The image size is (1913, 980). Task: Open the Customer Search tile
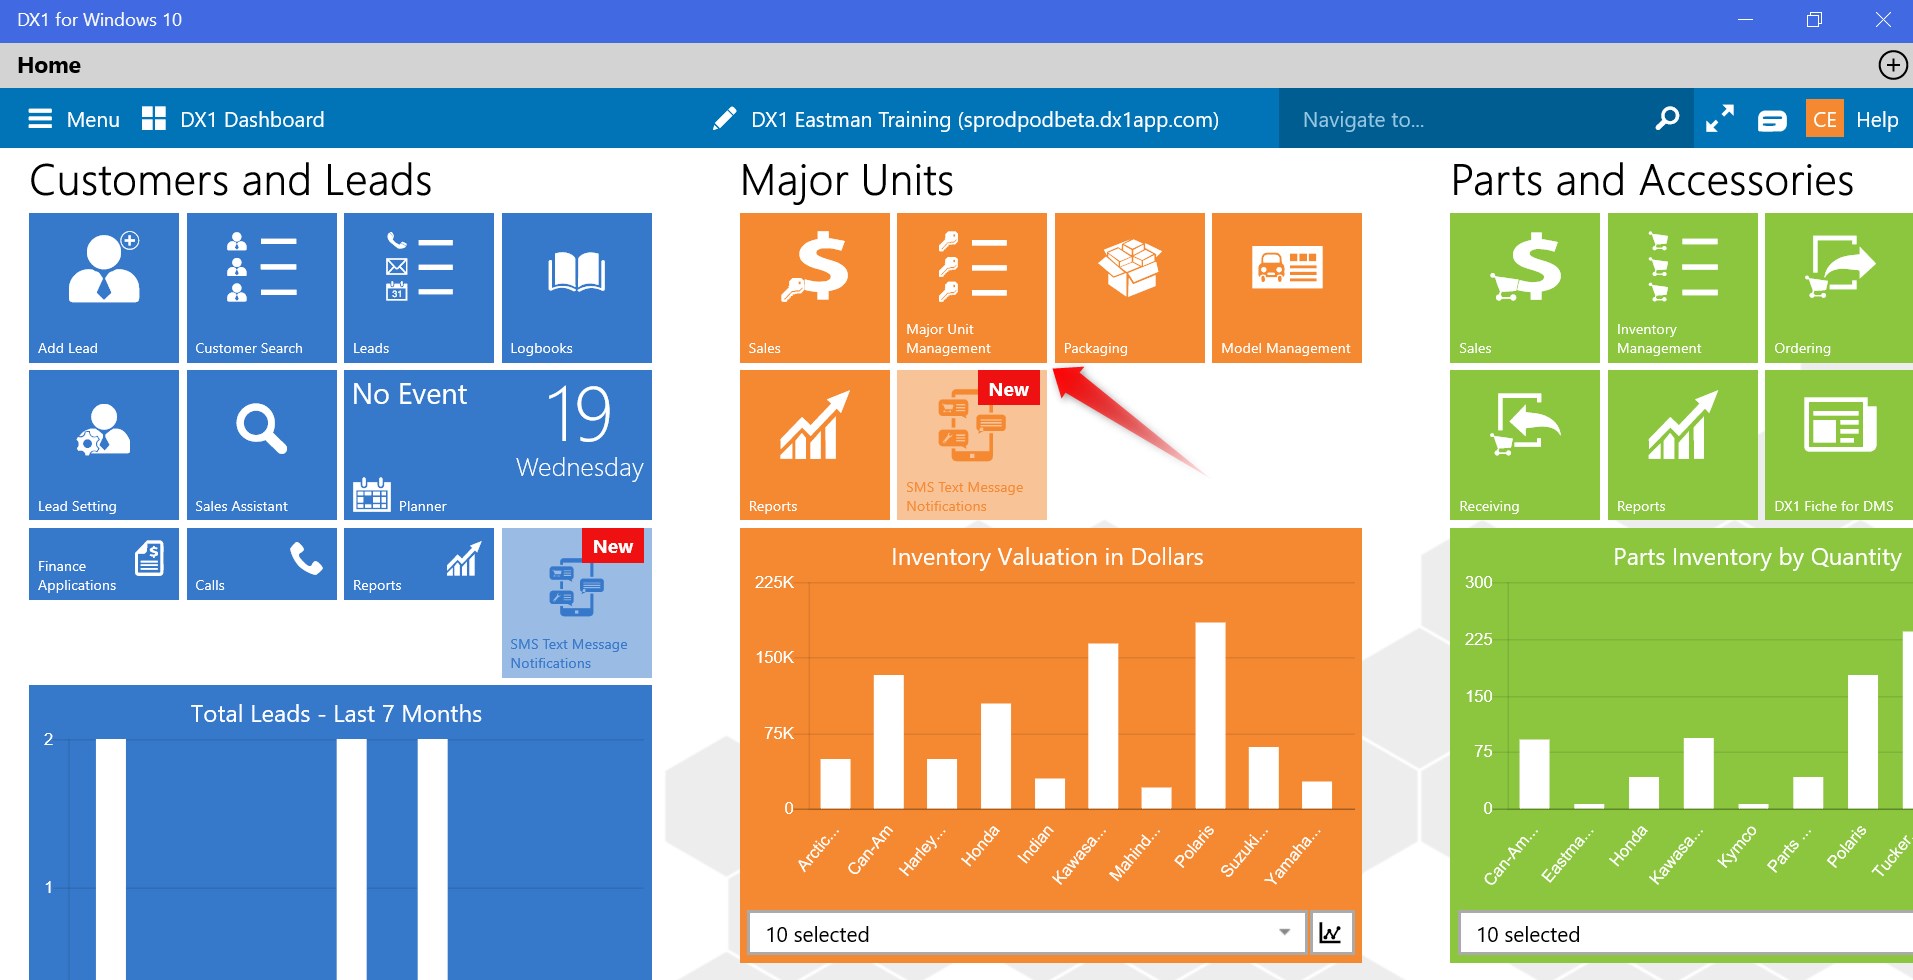(x=262, y=288)
